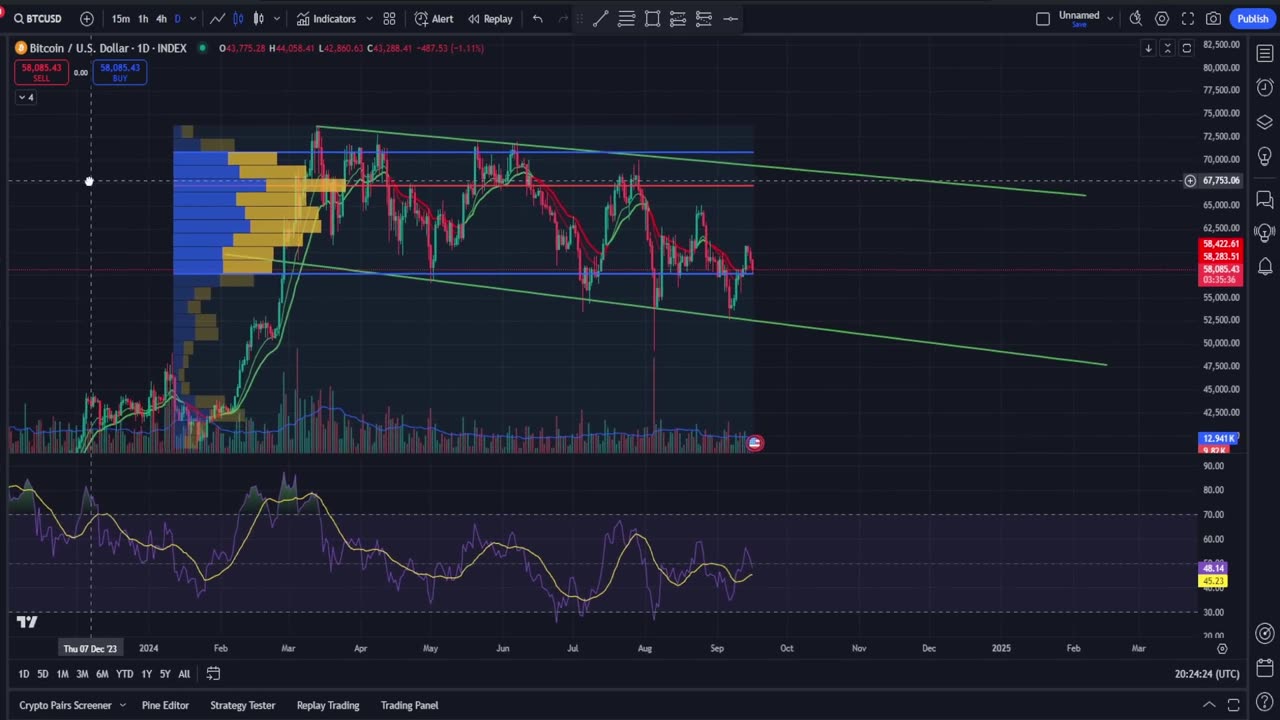Expand the chart style dropdown arrow
The height and width of the screenshot is (720, 1280).
tap(276, 19)
